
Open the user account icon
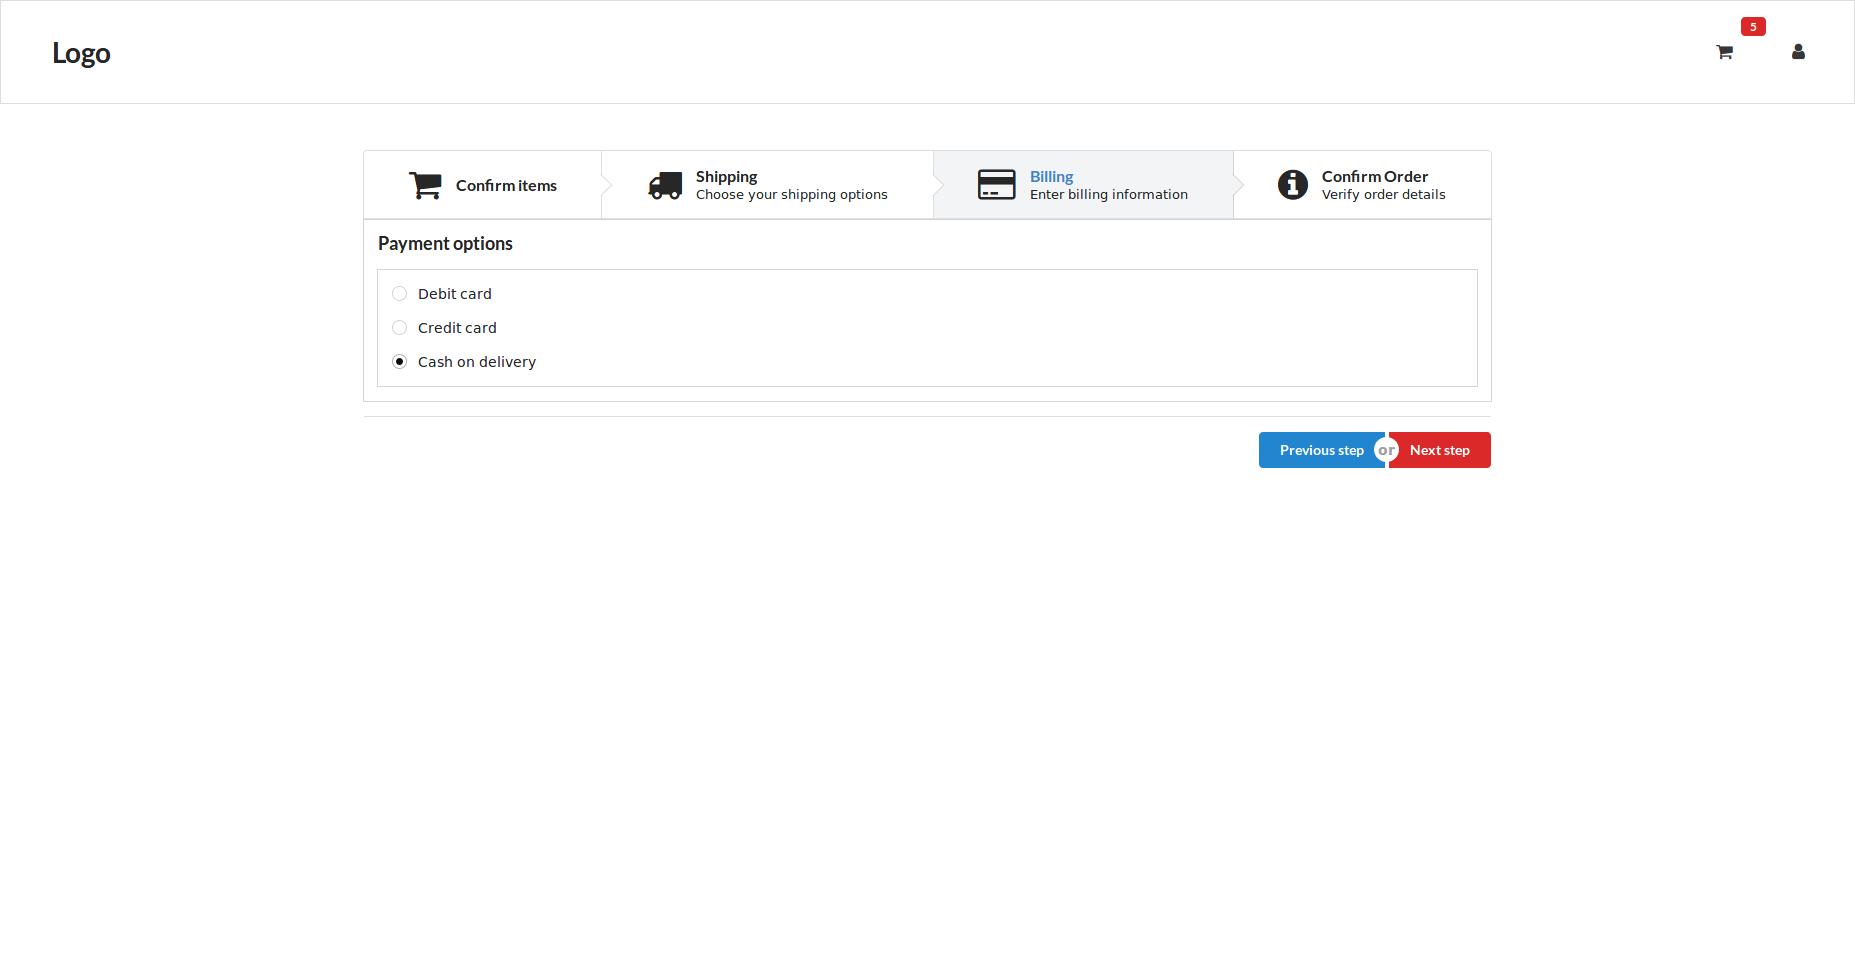[1798, 52]
